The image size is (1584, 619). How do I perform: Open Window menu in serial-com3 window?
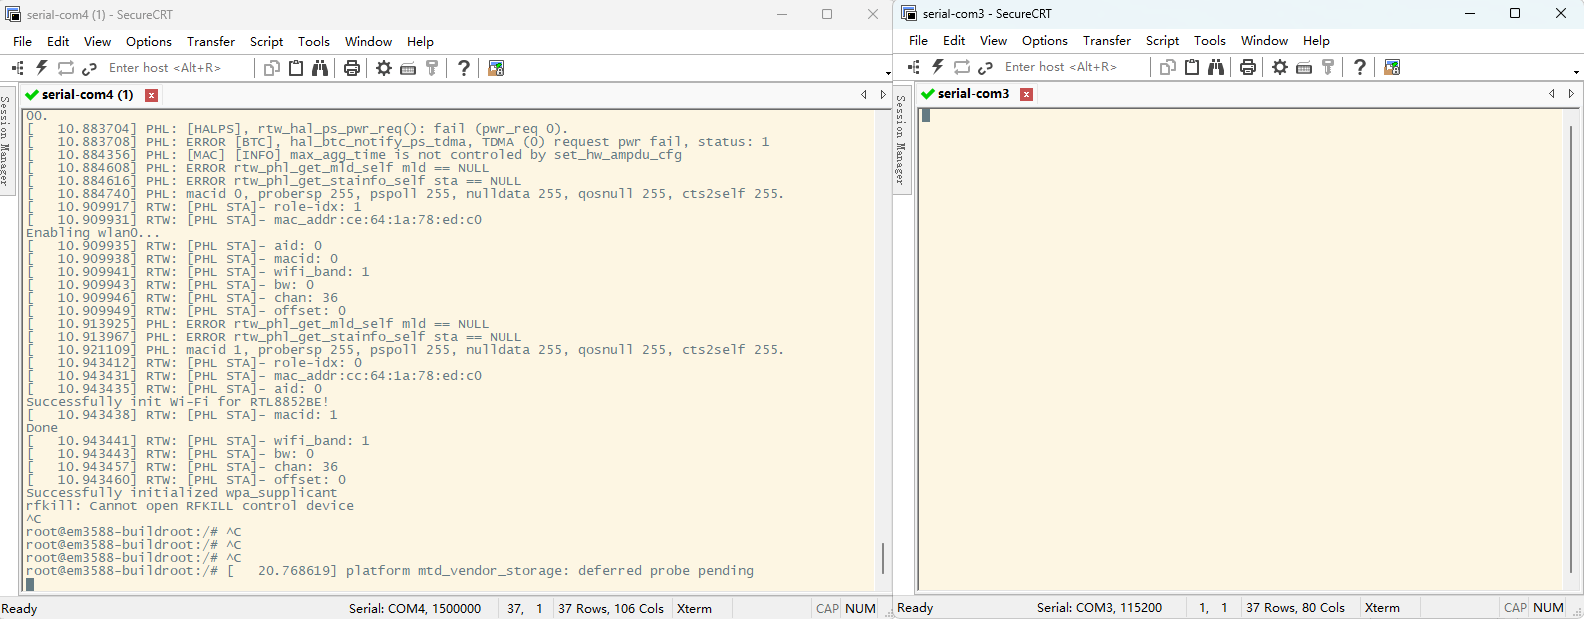1264,41
